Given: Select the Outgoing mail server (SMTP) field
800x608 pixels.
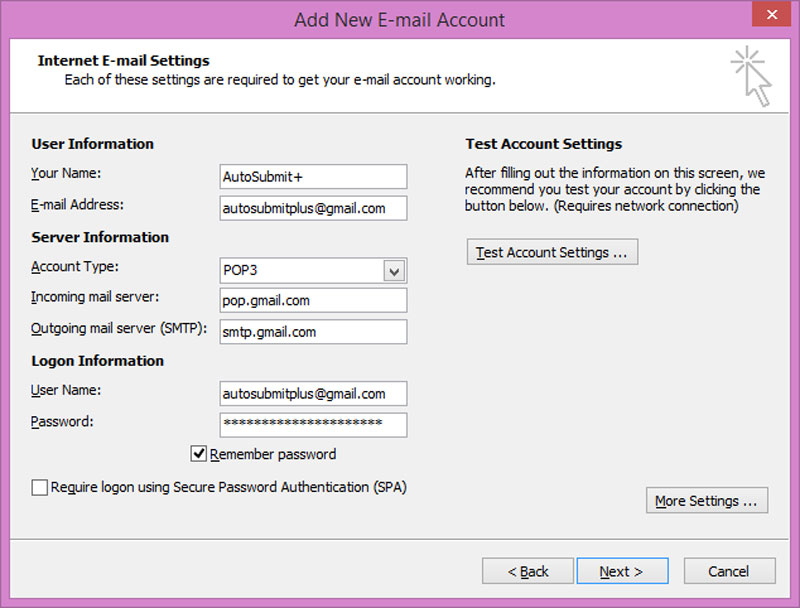Looking at the screenshot, I should [313, 332].
